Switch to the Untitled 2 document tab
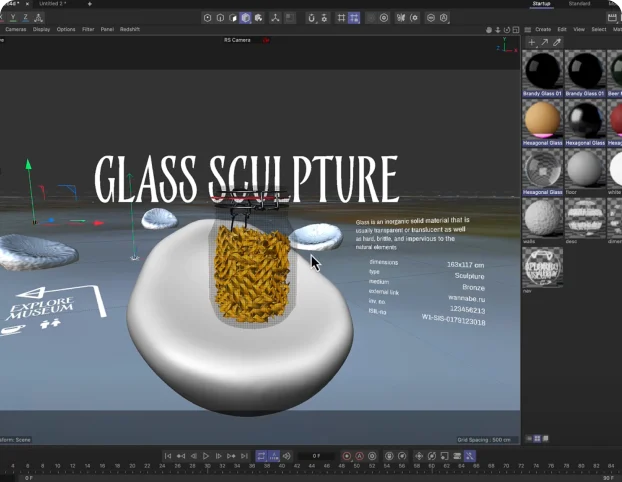Viewport: 622px width, 482px height. (x=53, y=4)
